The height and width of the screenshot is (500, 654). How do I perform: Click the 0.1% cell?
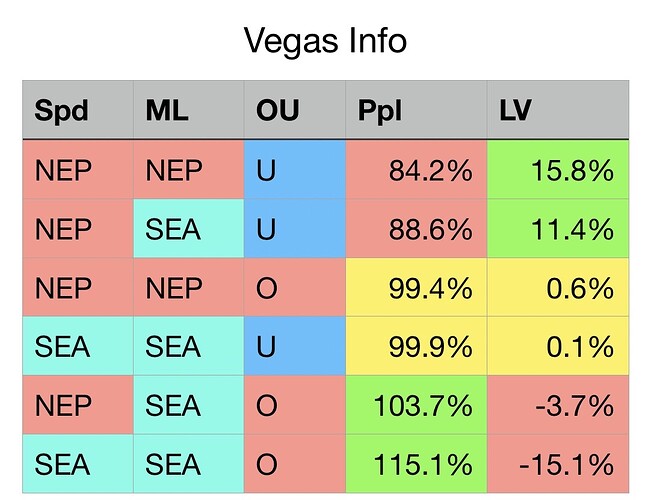tap(557, 346)
